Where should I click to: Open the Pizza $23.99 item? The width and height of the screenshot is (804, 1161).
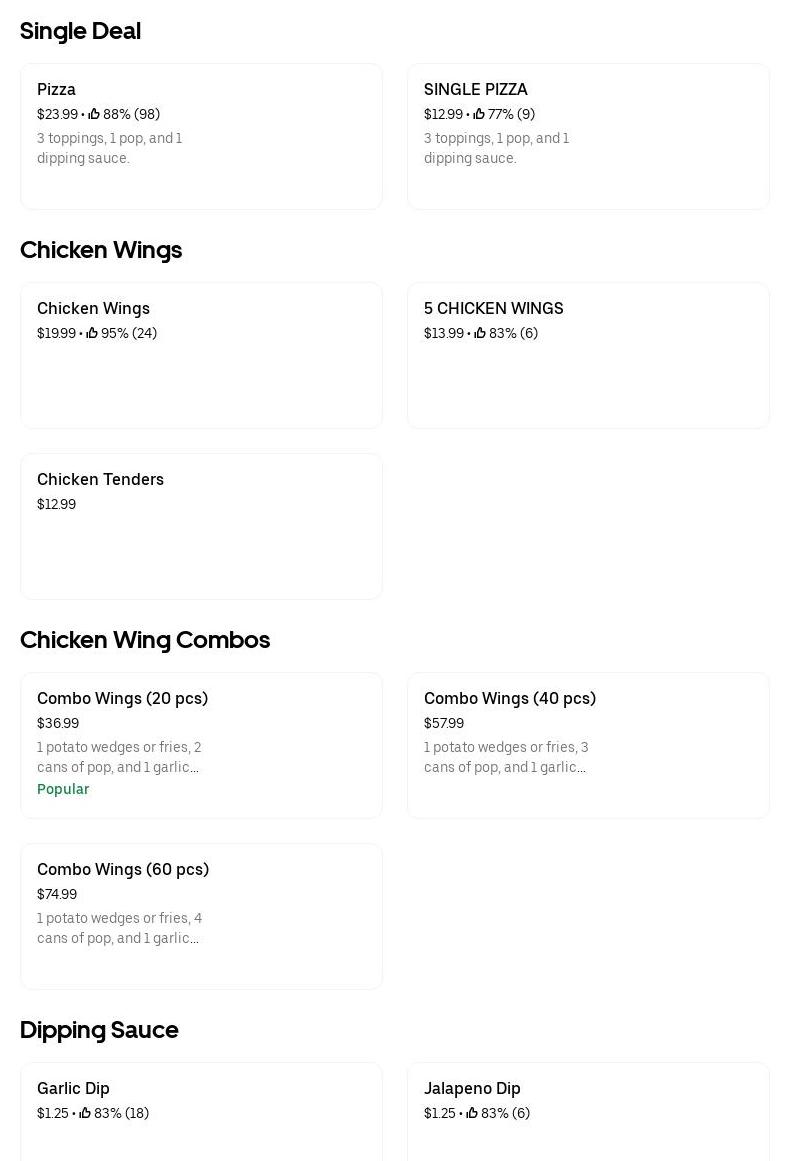coord(201,136)
